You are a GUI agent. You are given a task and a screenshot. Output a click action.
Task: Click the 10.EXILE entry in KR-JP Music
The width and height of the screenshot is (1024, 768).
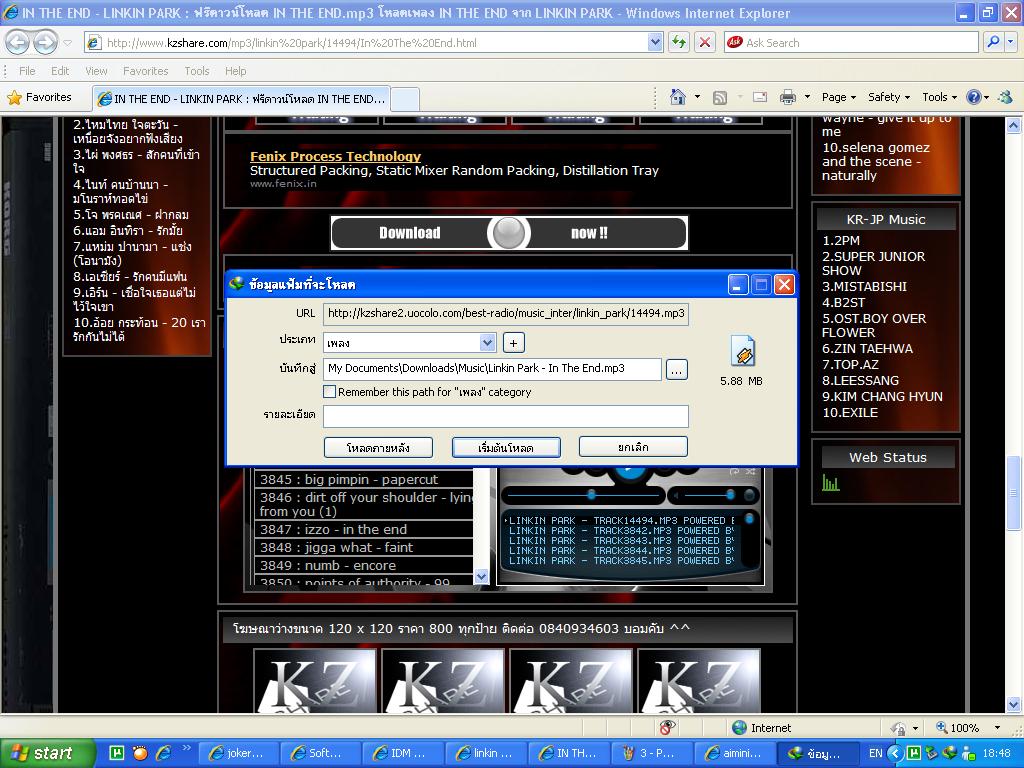point(850,413)
